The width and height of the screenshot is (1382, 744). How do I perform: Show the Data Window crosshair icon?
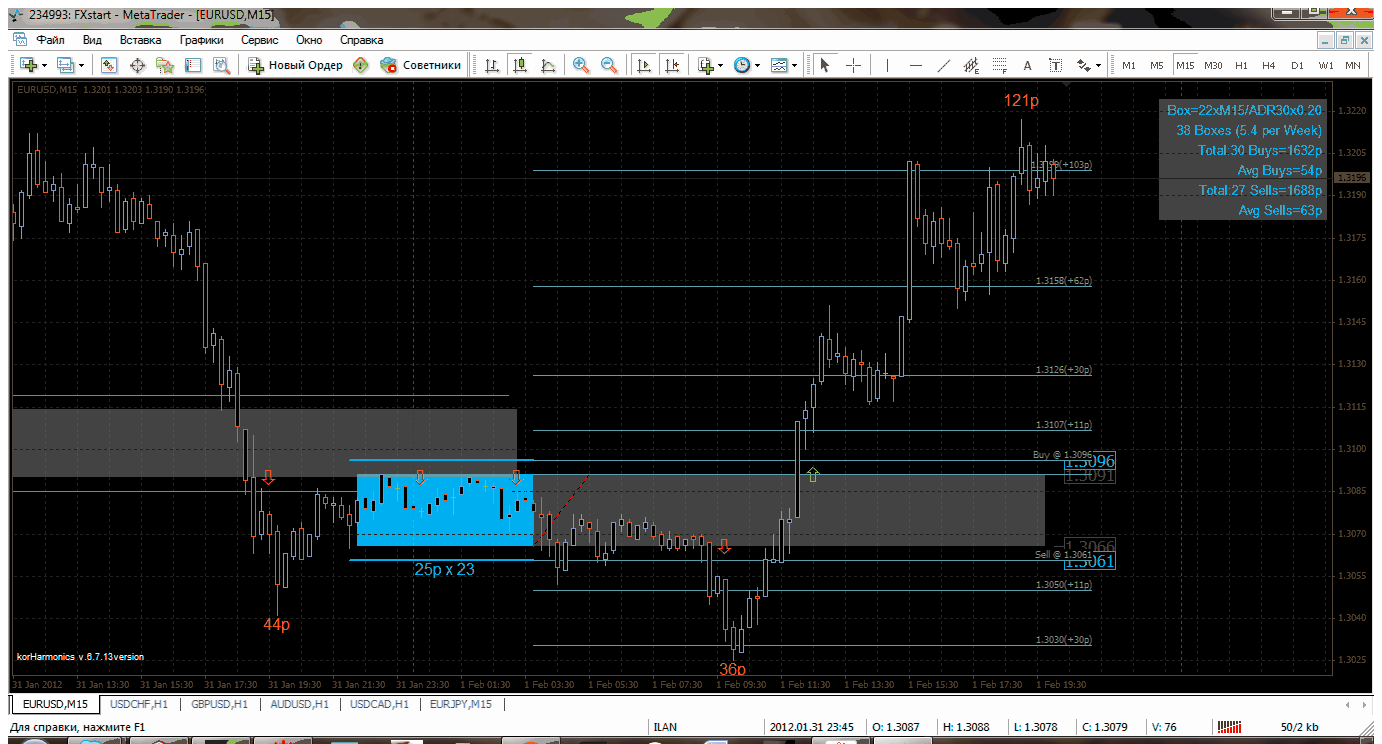point(137,65)
